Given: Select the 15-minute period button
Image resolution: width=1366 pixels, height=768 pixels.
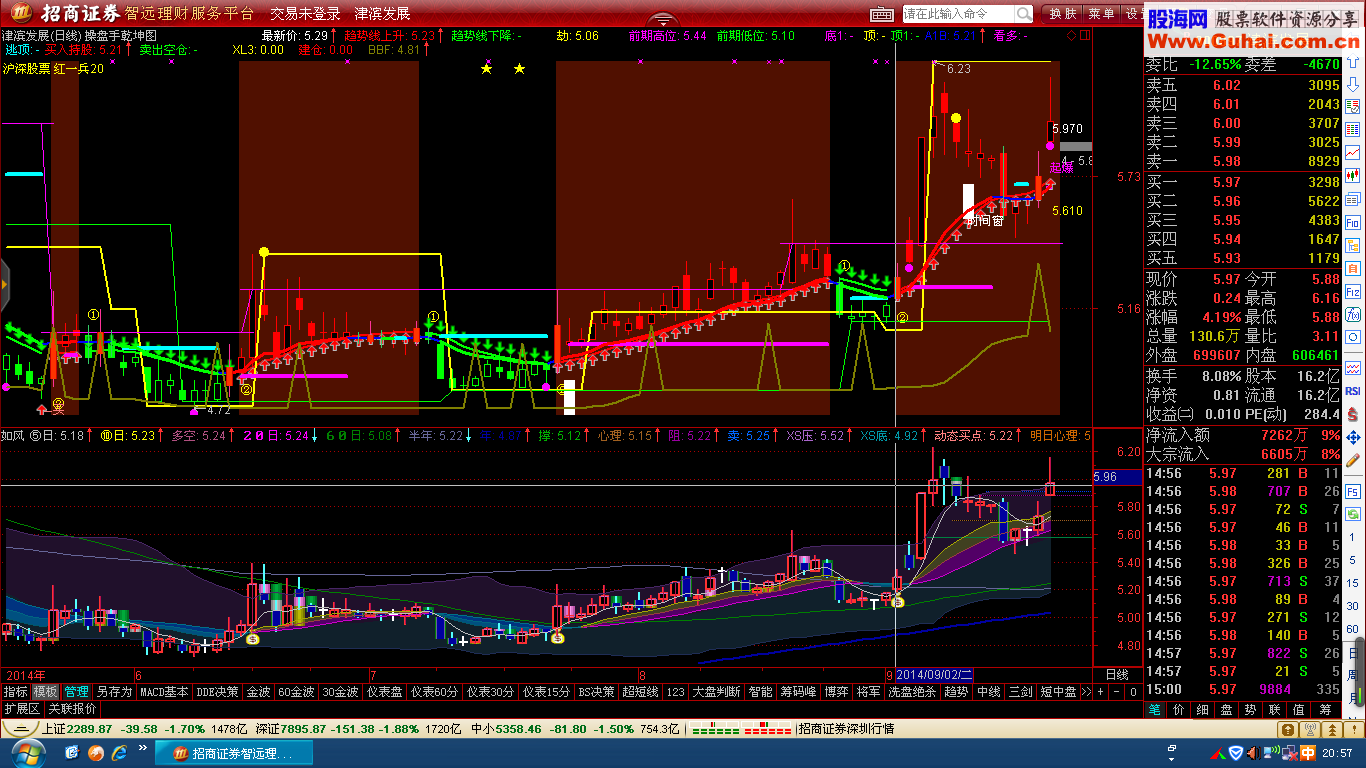Looking at the screenshot, I should coord(1352,582).
